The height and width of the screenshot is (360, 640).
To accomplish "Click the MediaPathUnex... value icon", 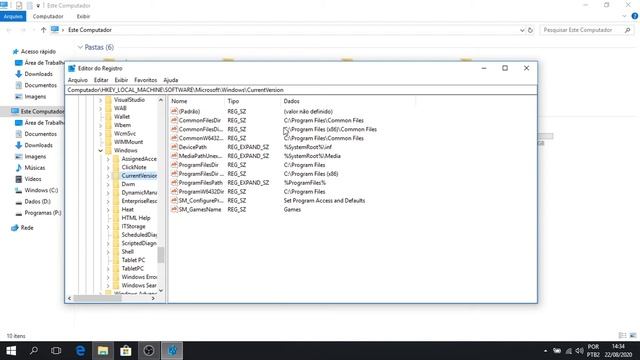I will coord(174,156).
